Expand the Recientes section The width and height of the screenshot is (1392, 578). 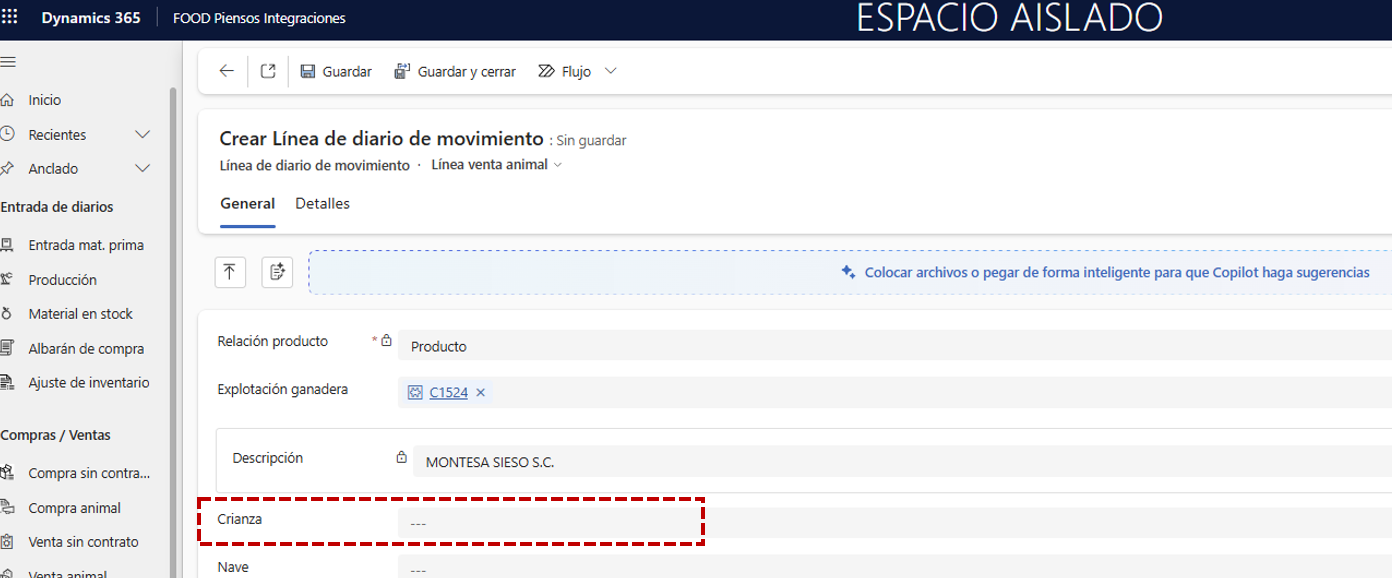tap(142, 135)
